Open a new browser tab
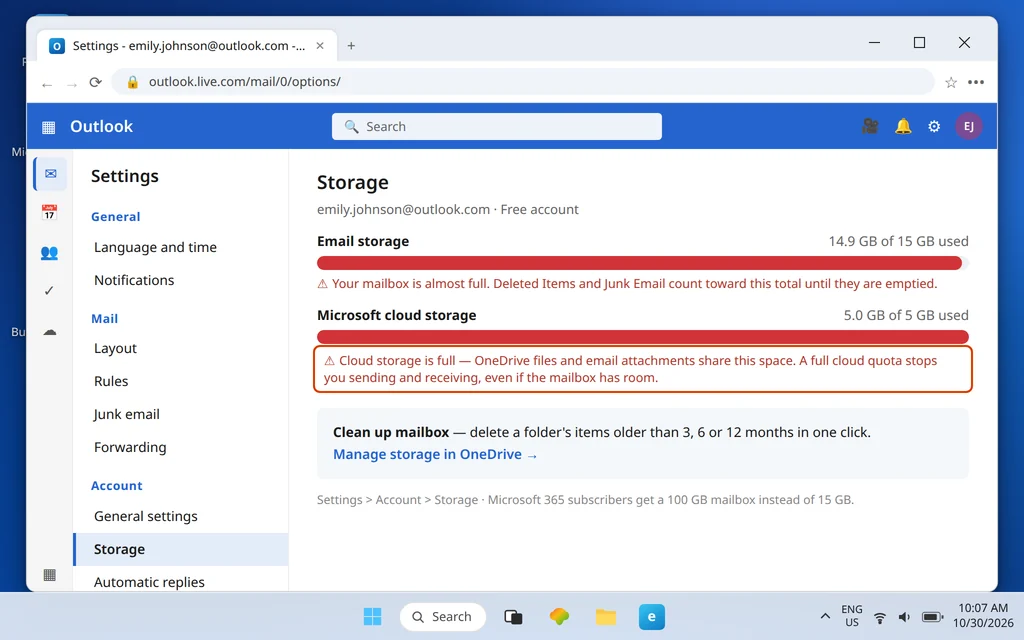The width and height of the screenshot is (1024, 640). pos(351,46)
